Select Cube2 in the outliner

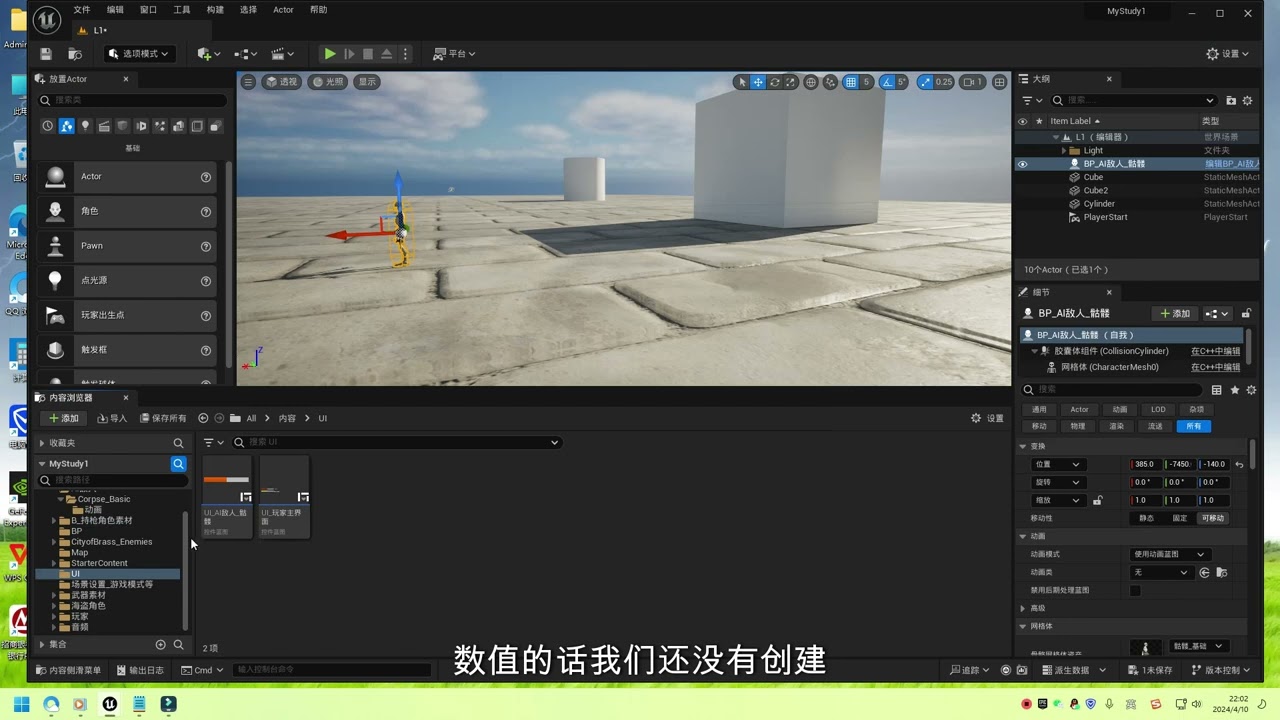tap(1095, 190)
